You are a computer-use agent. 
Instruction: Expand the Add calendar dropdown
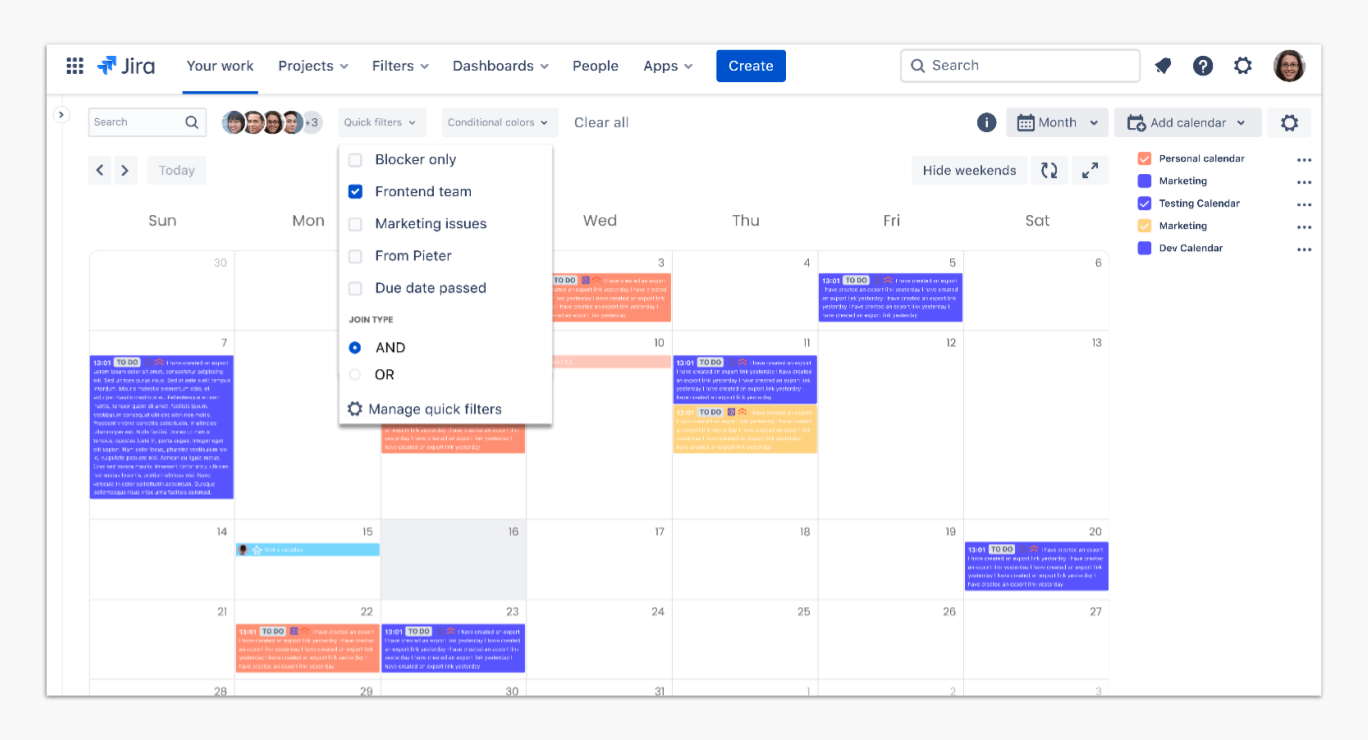tap(1187, 122)
